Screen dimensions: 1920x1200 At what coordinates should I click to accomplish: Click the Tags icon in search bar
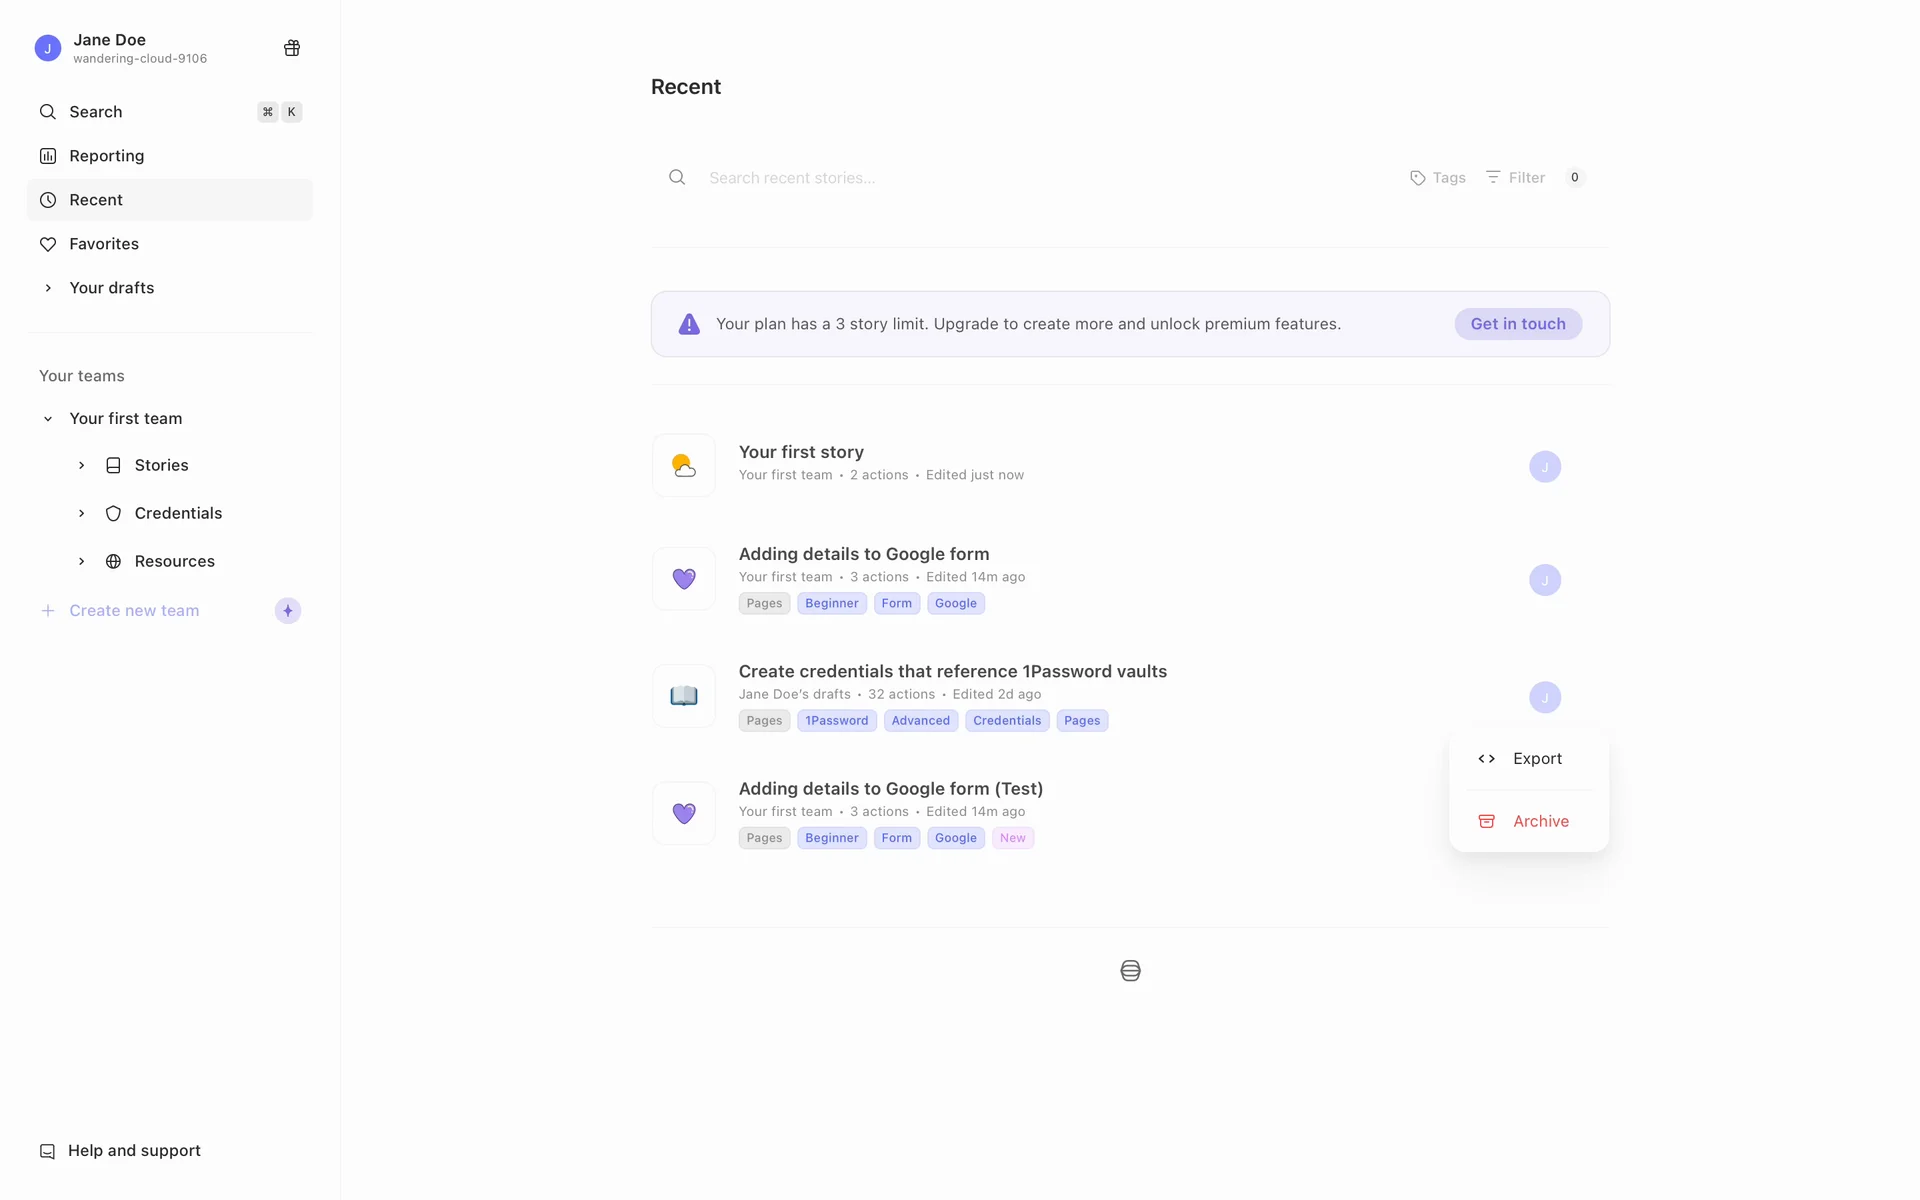(1418, 178)
